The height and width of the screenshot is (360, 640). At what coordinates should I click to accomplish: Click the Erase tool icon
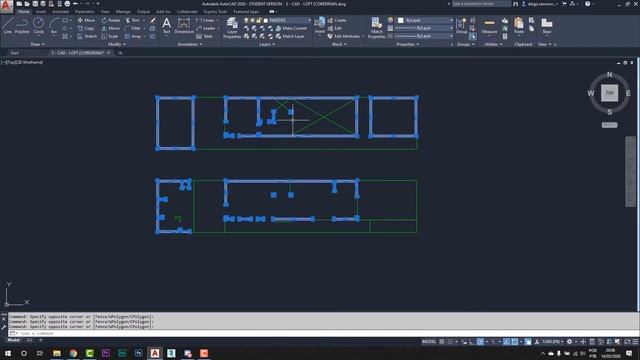pos(153,20)
